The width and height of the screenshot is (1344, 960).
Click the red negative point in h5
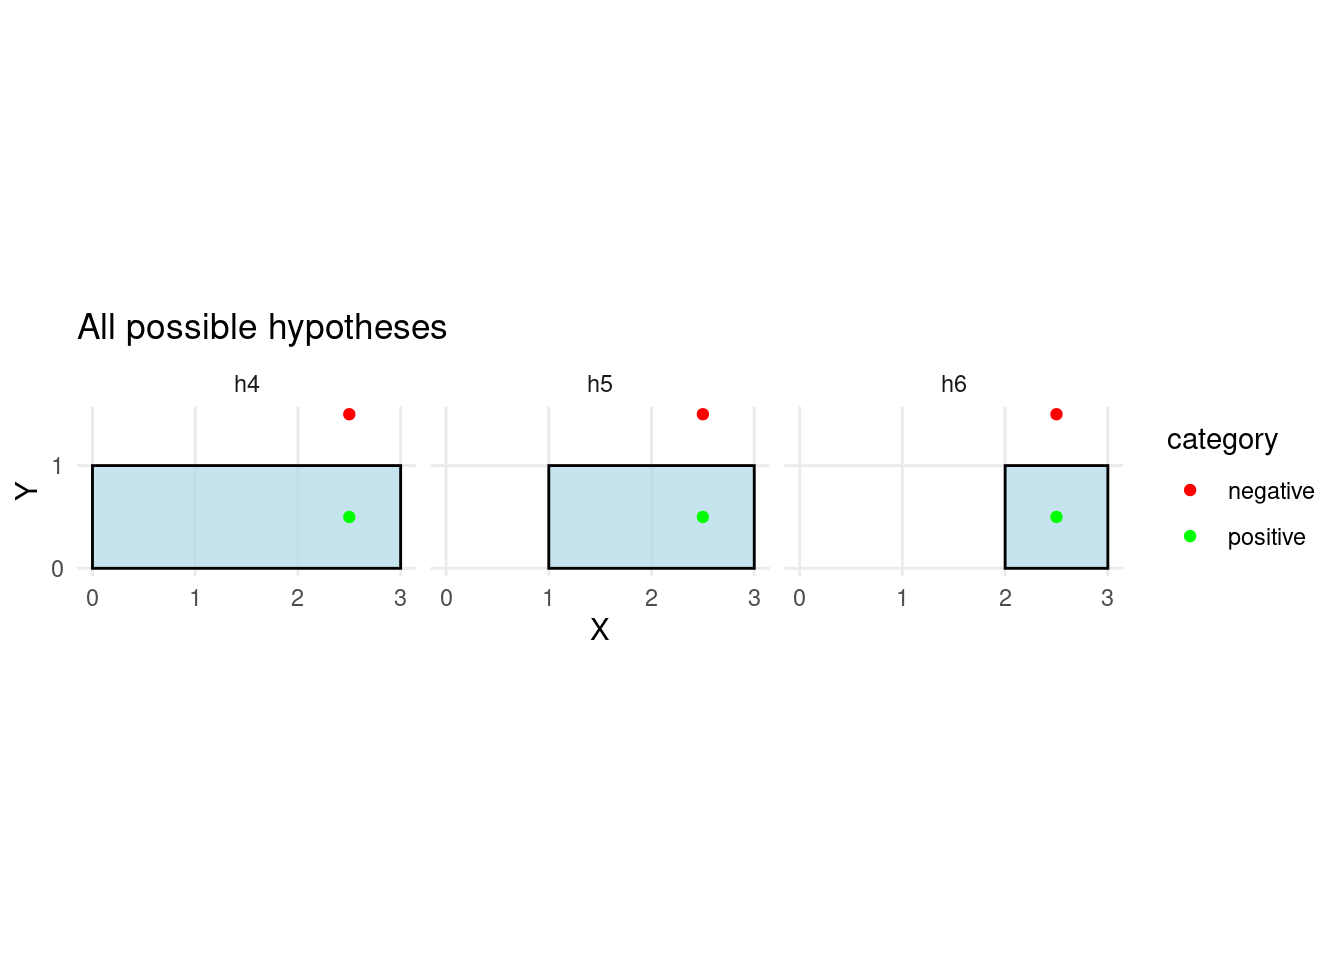(703, 414)
